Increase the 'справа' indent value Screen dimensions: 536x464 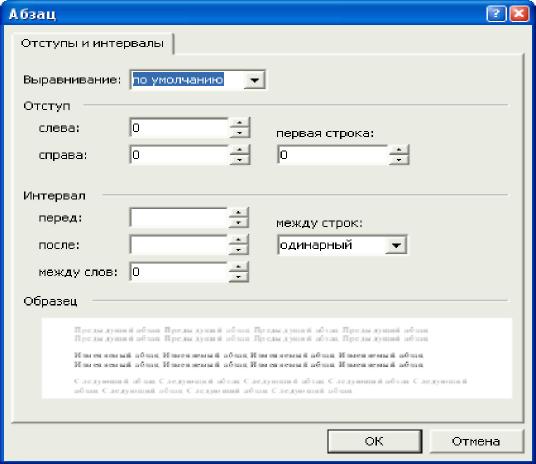(240, 149)
